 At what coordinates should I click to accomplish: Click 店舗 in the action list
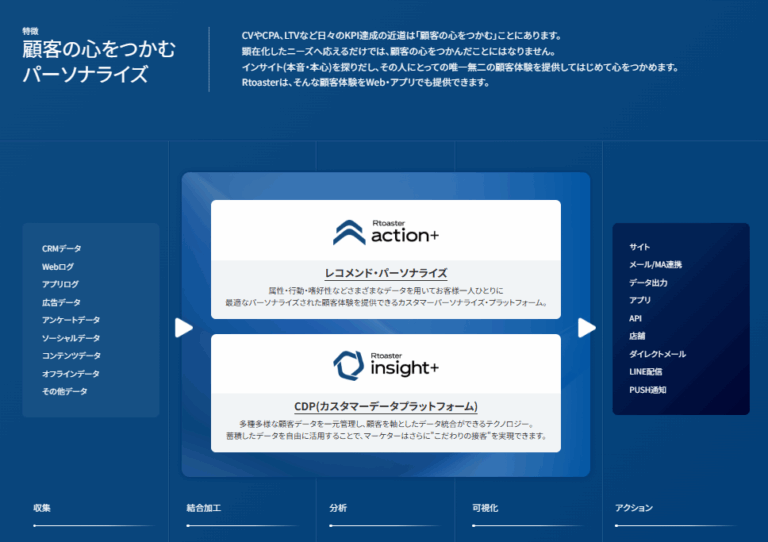(637, 336)
